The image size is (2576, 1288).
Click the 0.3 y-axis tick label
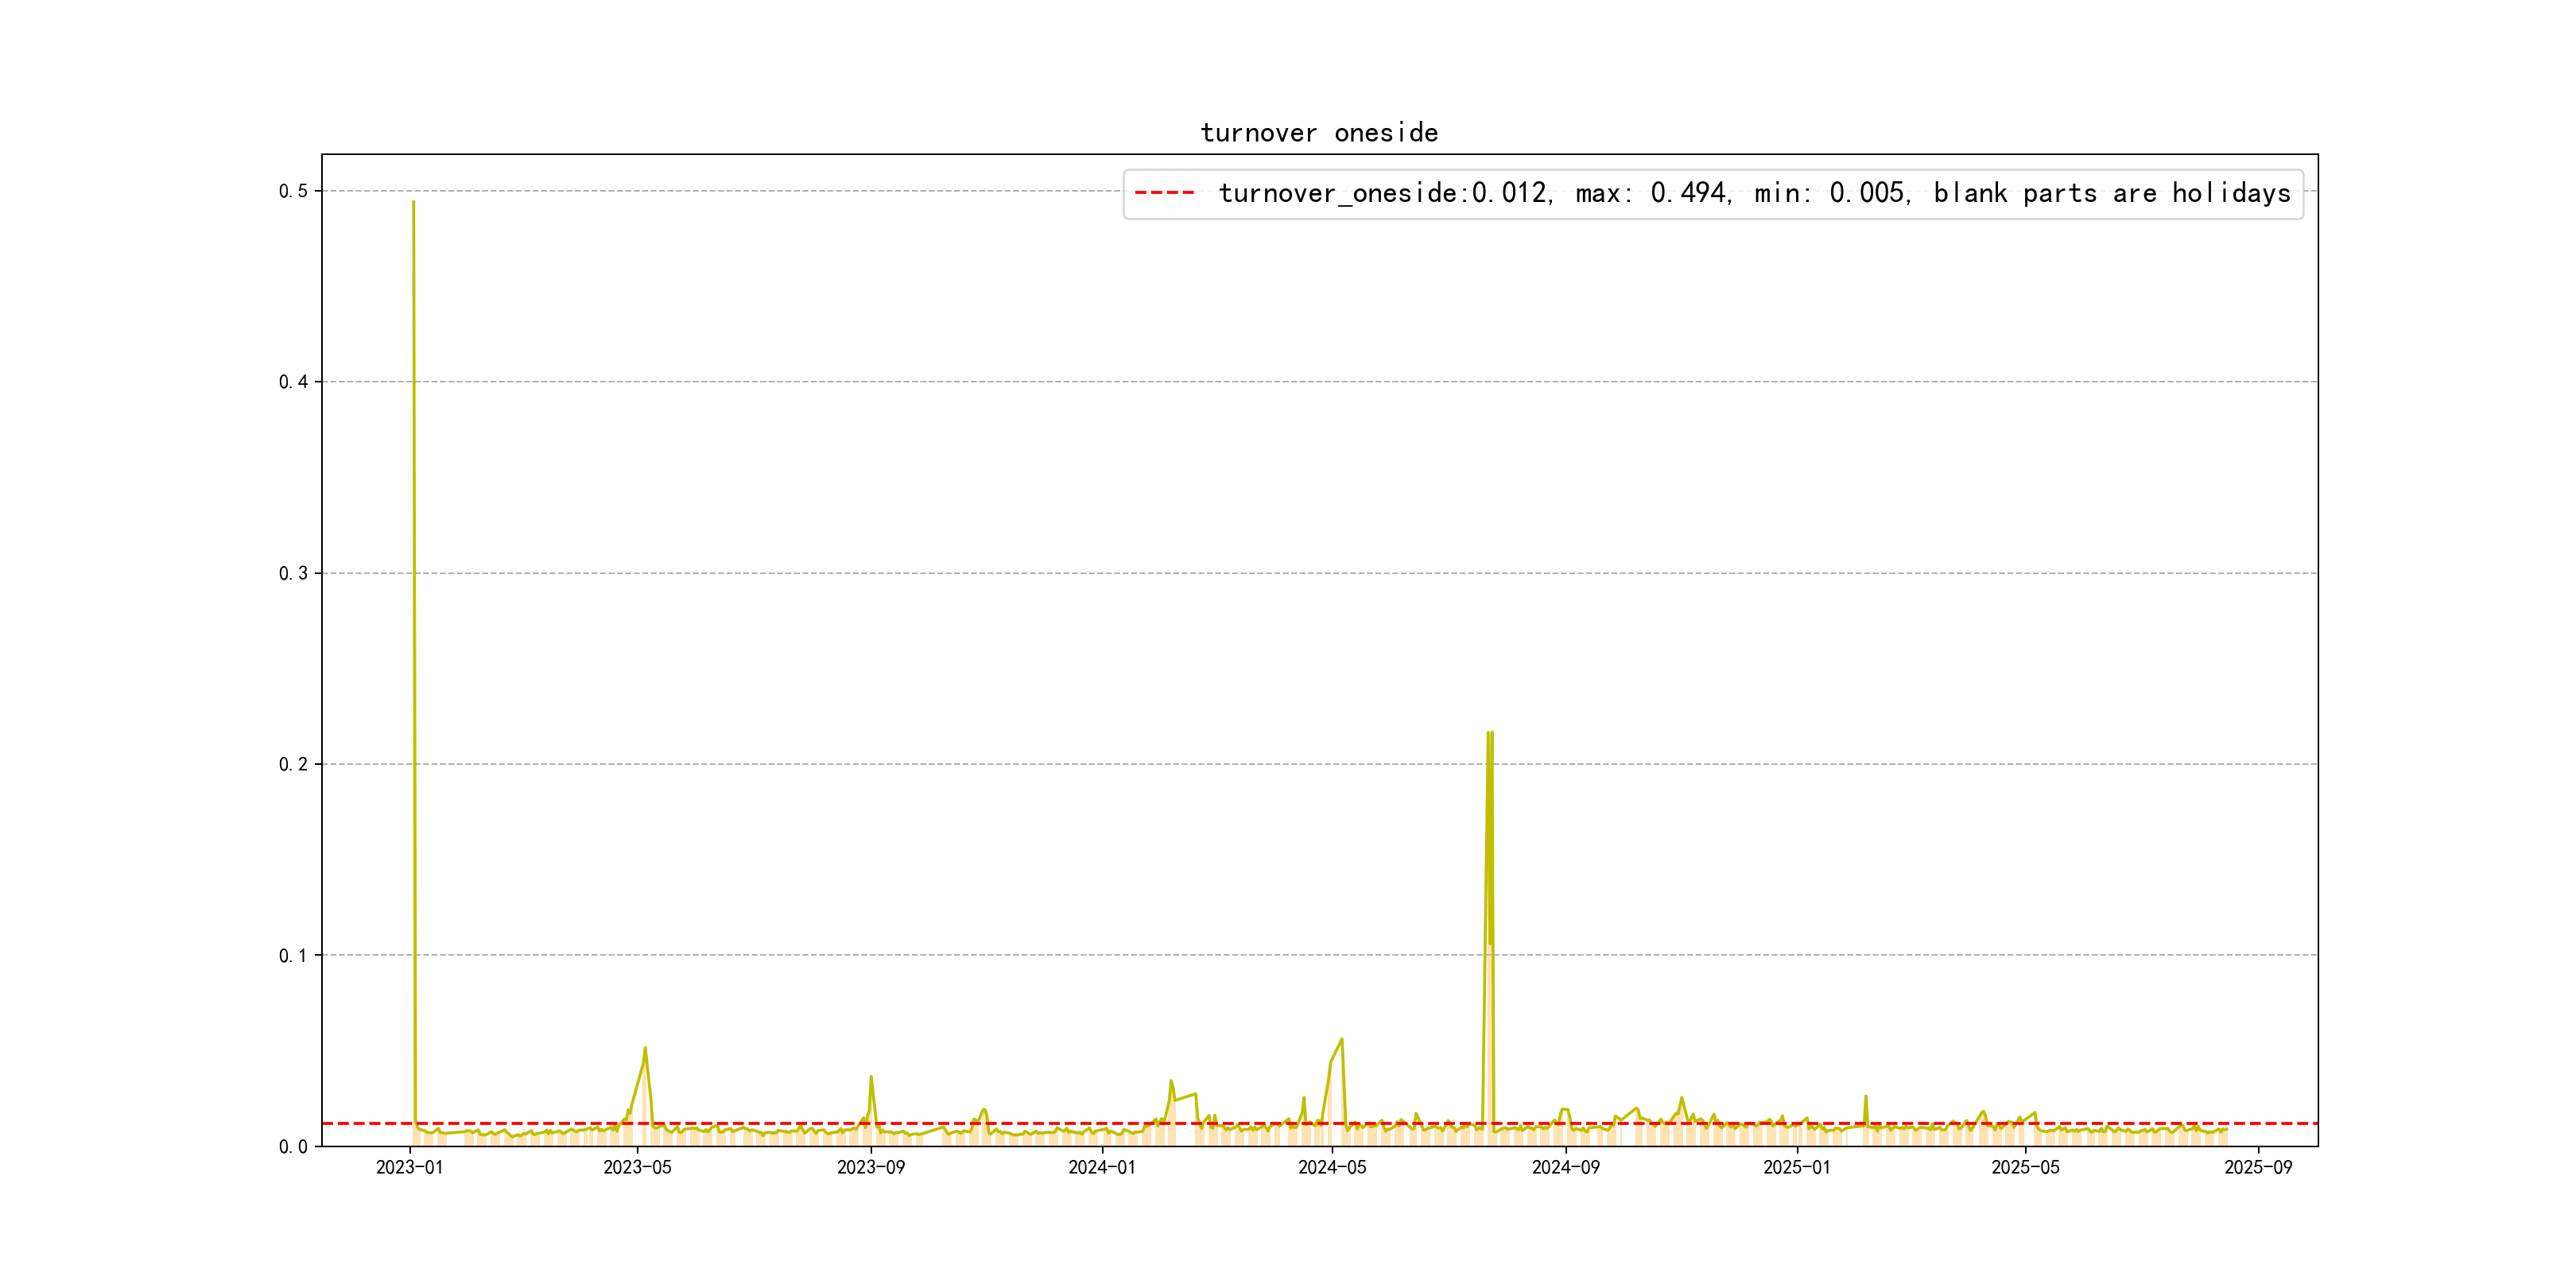(293, 573)
